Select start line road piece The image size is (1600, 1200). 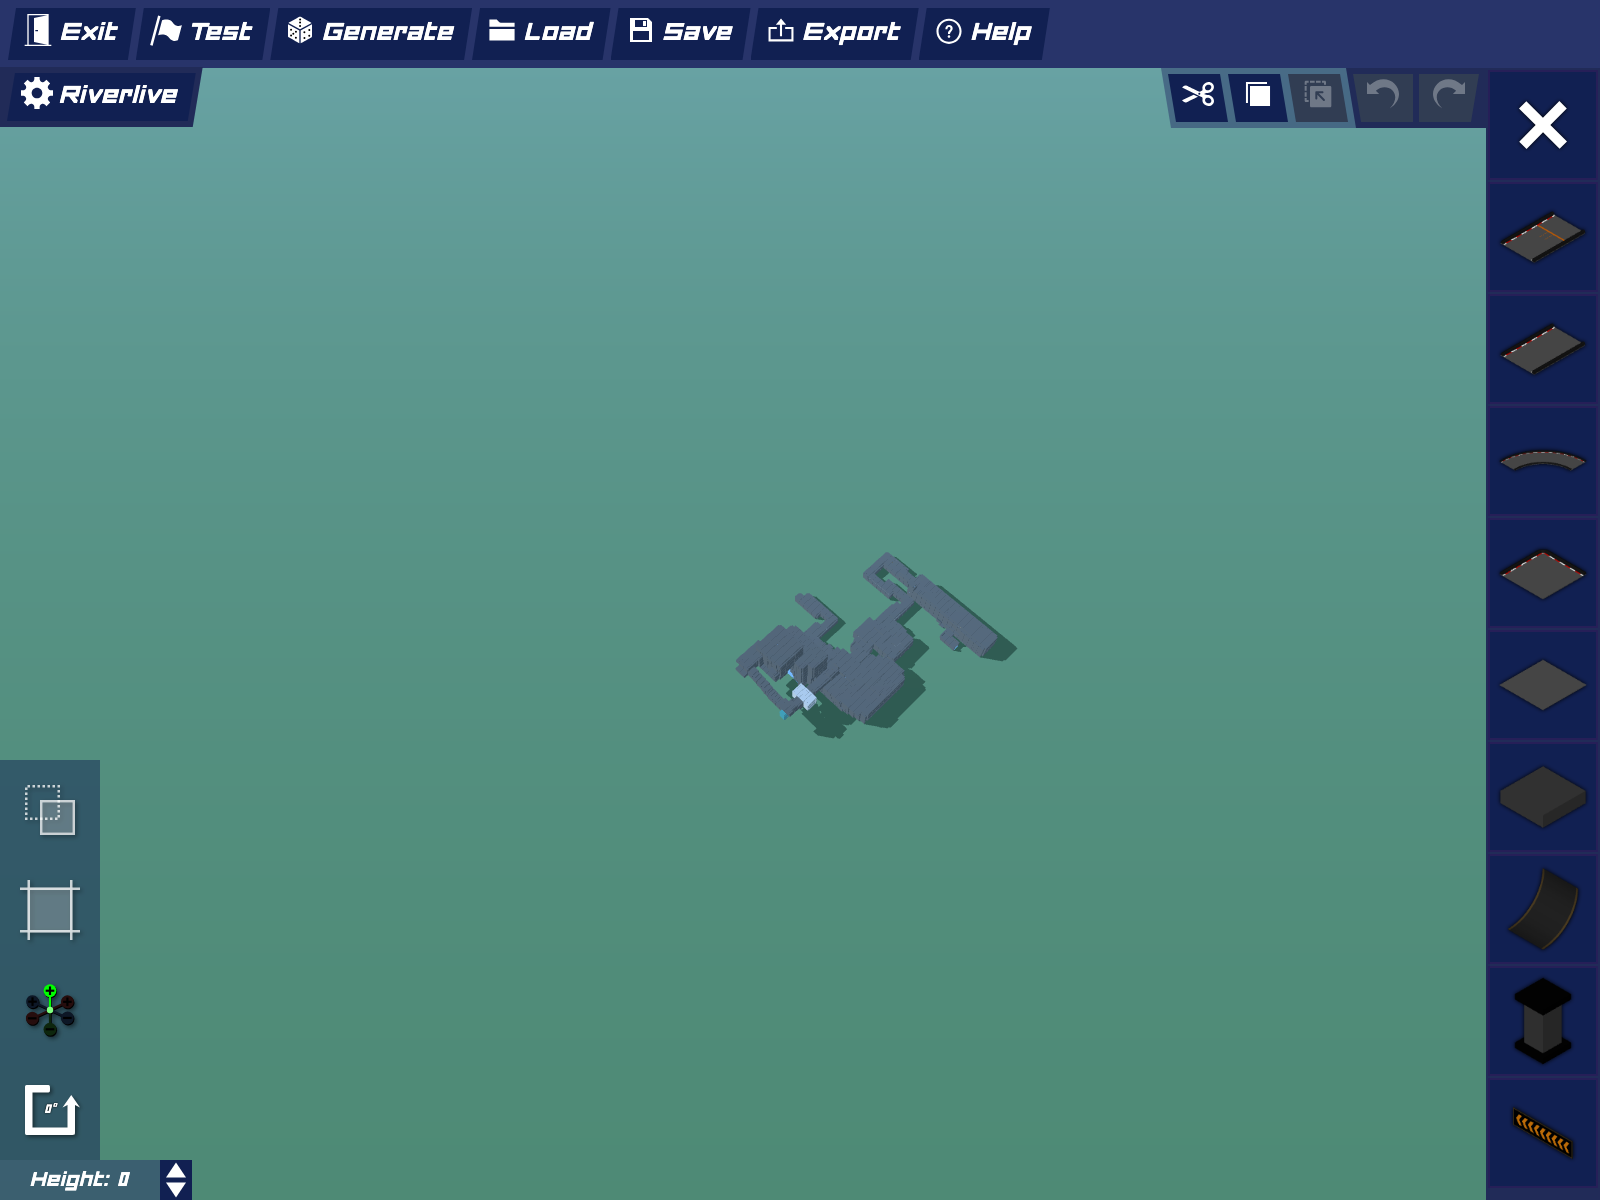click(1542, 237)
